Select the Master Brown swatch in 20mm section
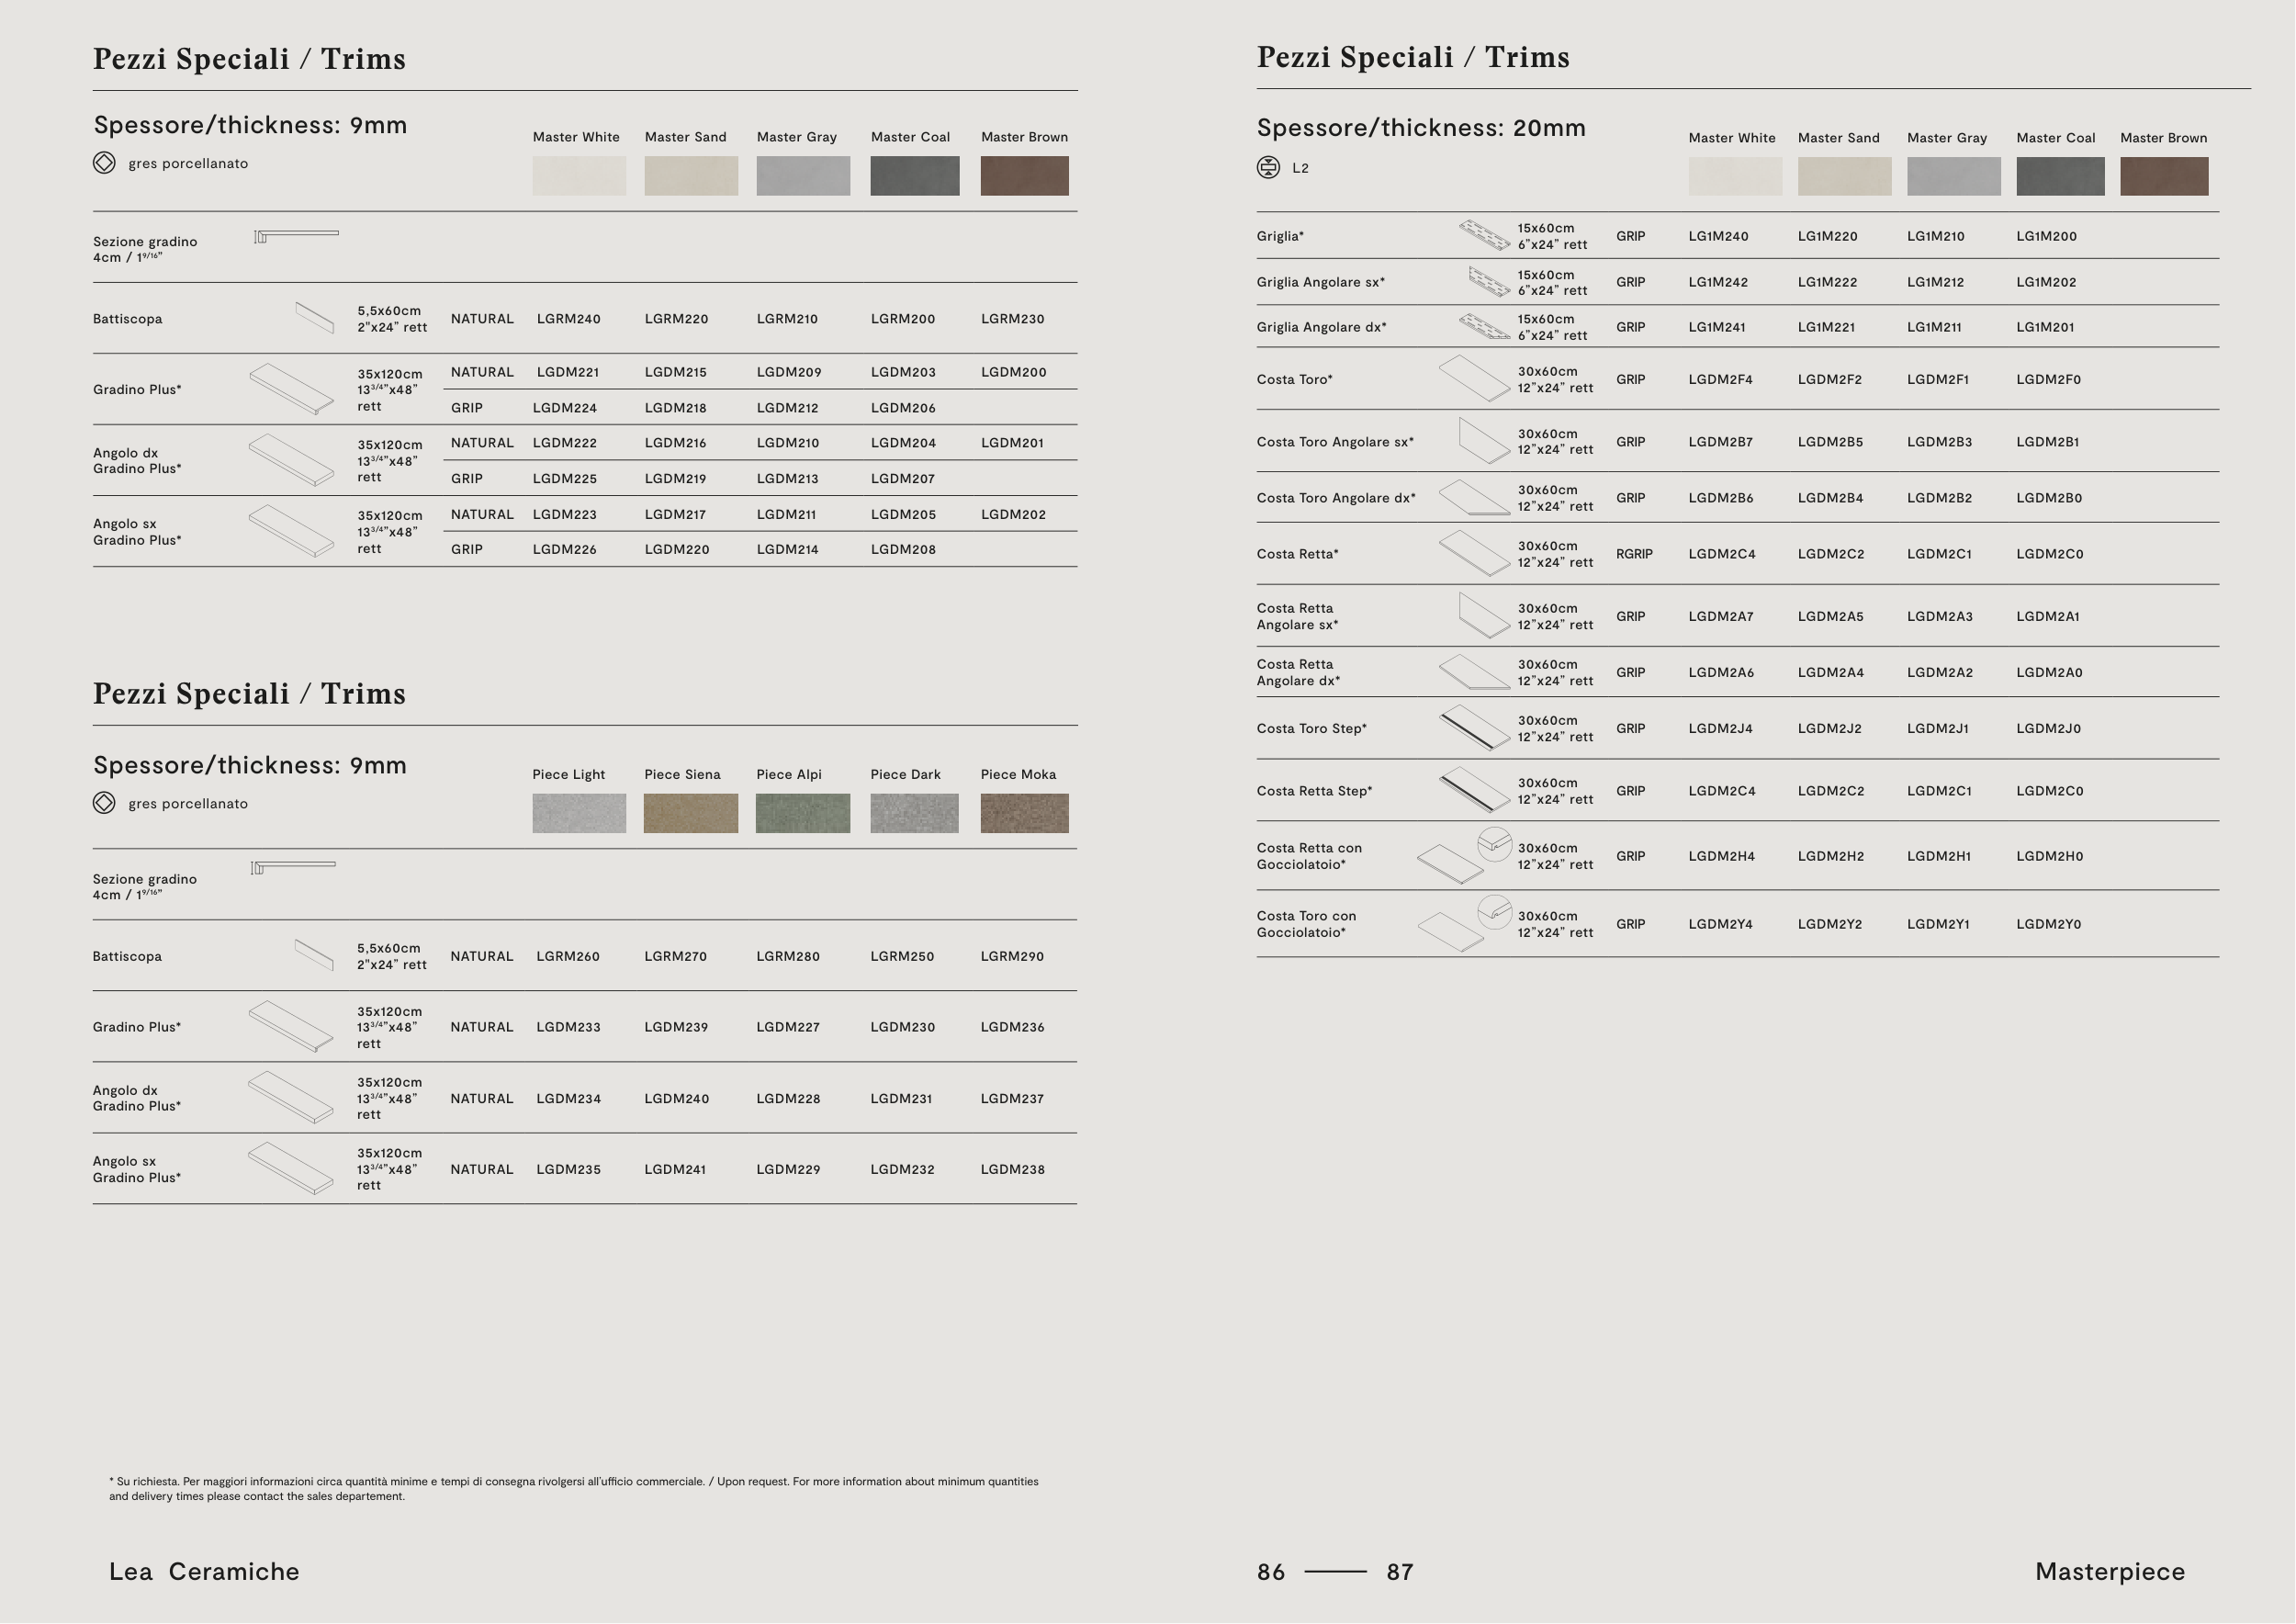 click(x=2164, y=177)
